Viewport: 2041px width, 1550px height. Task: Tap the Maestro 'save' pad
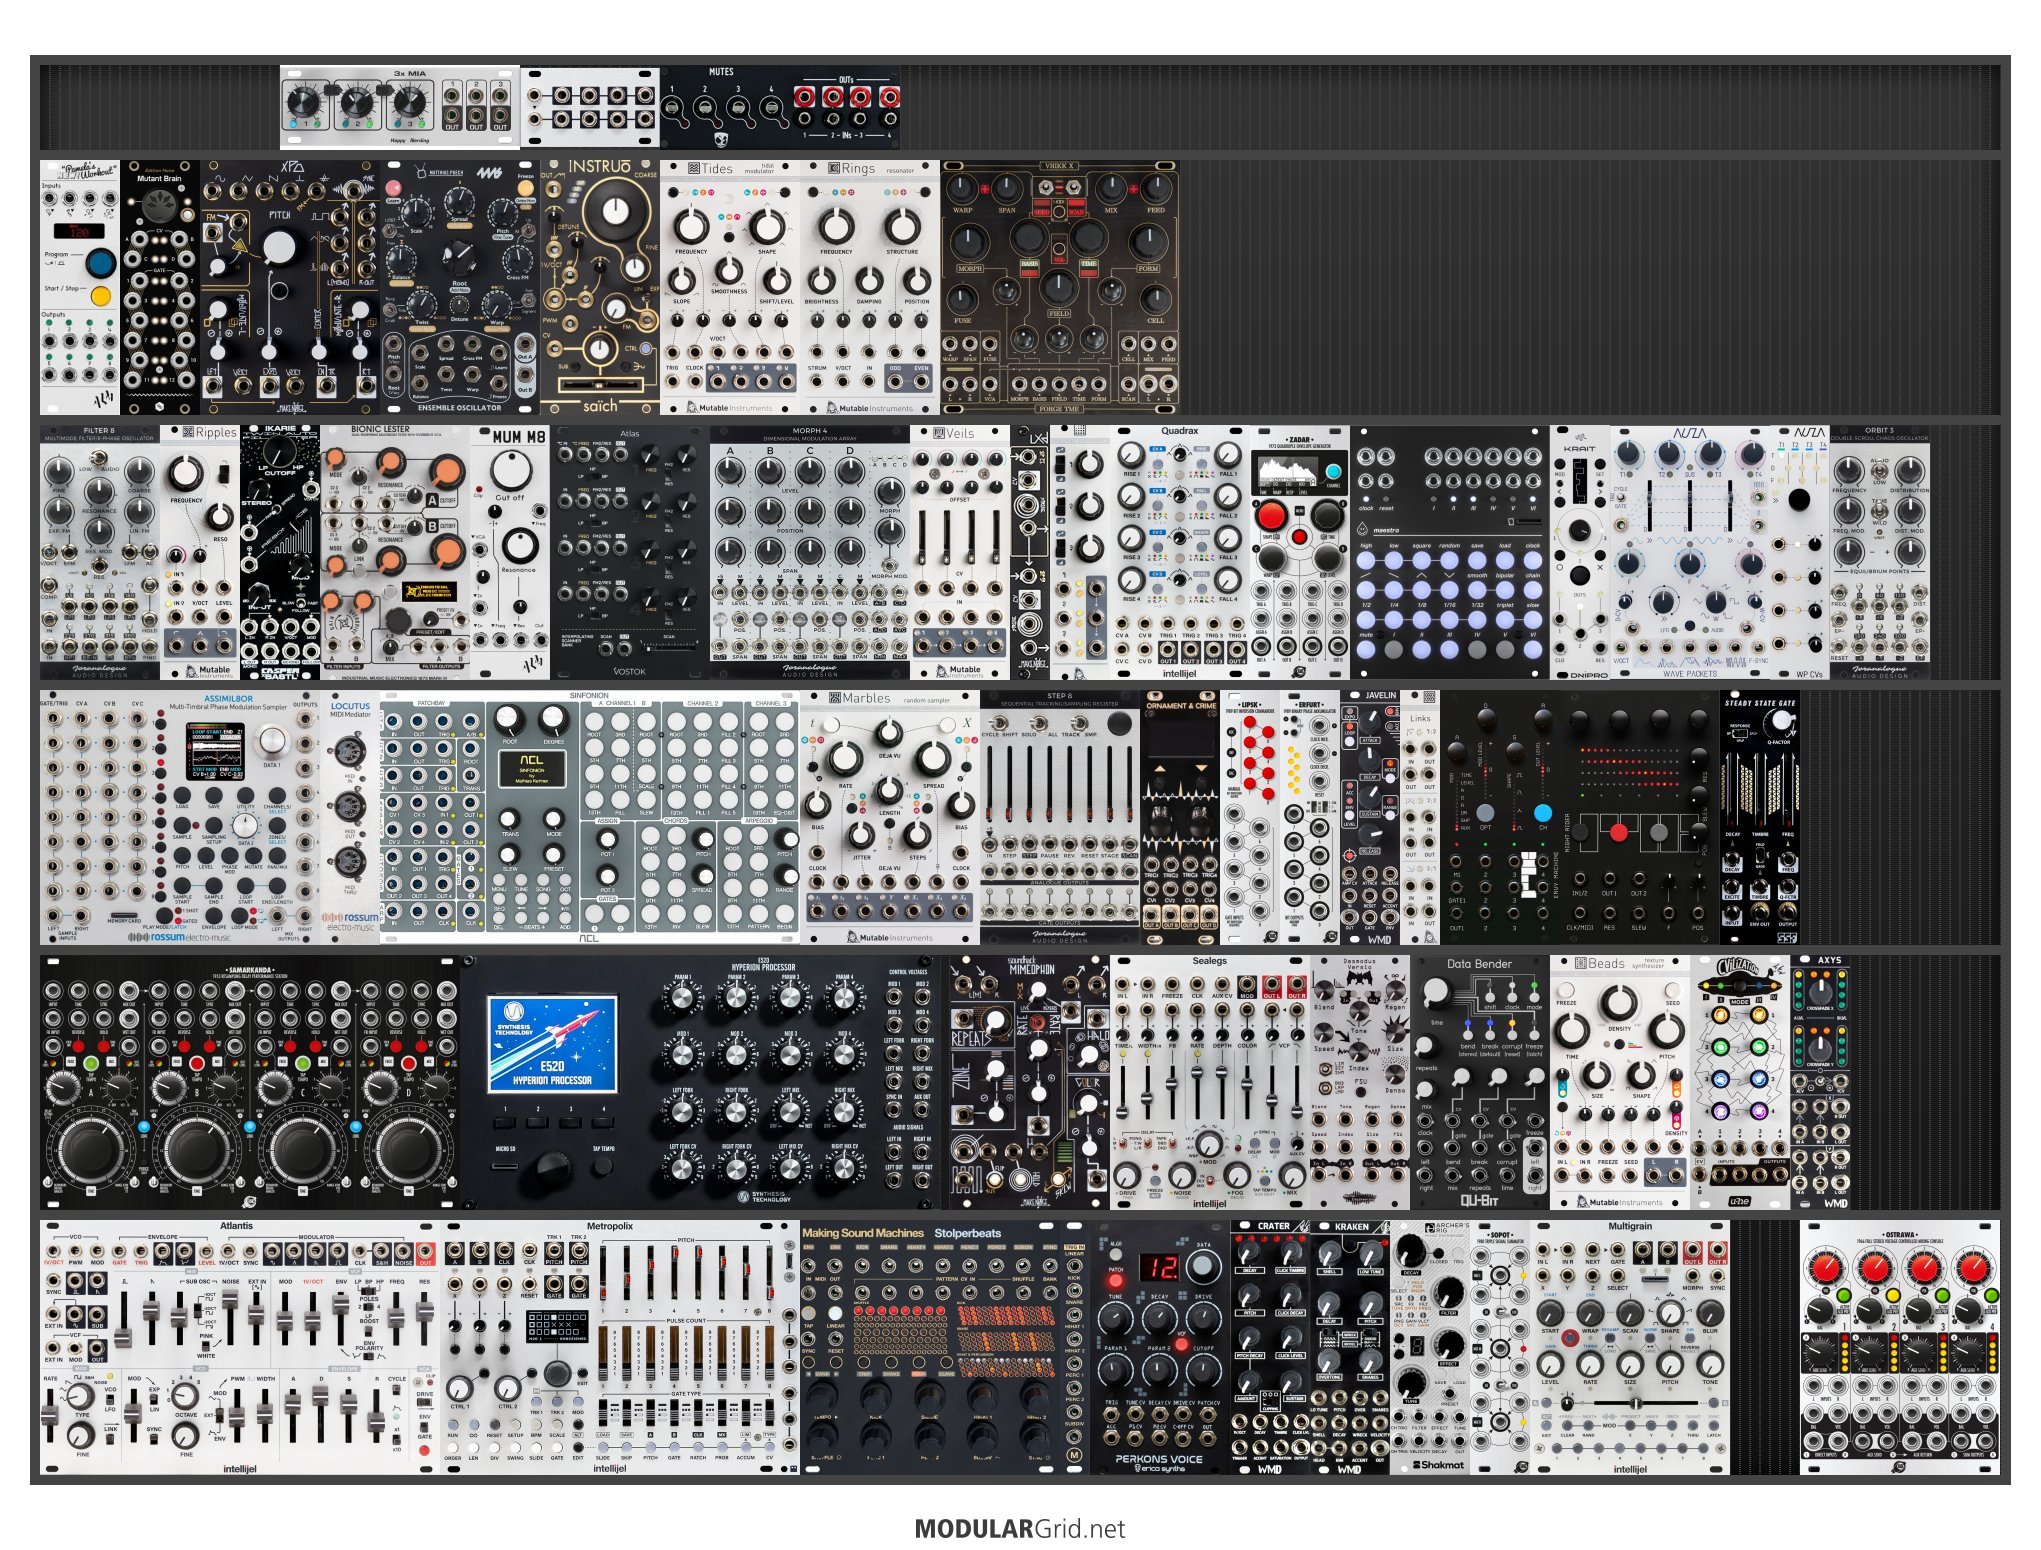[1477, 562]
